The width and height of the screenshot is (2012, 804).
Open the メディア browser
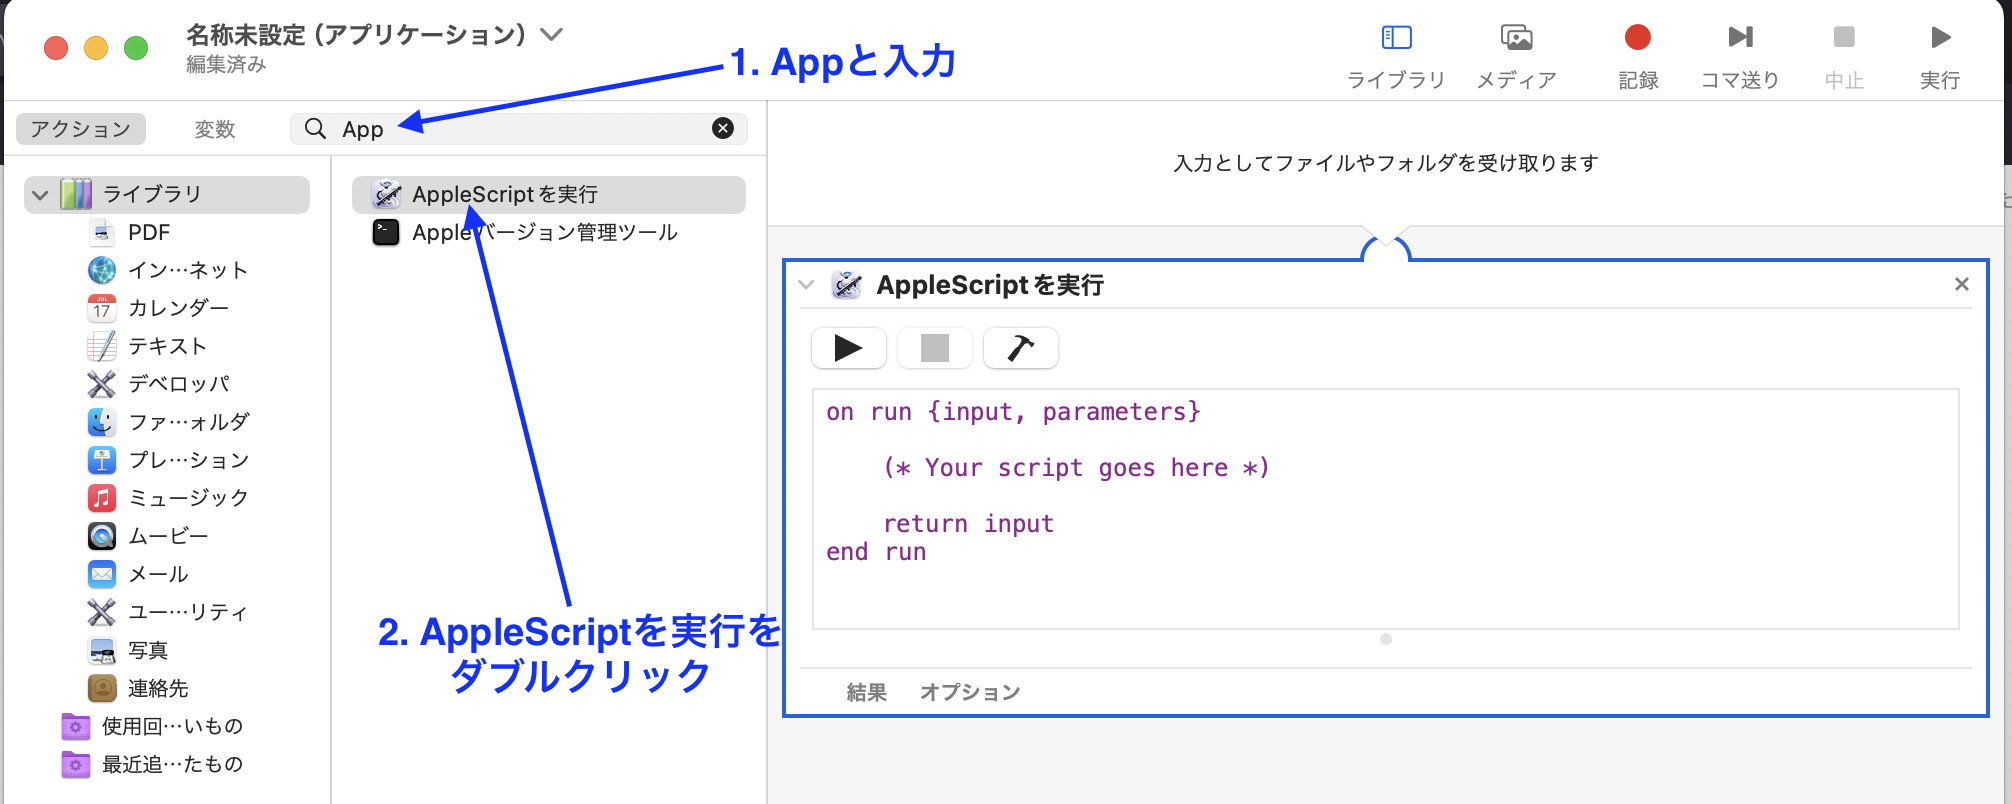coord(1516,57)
